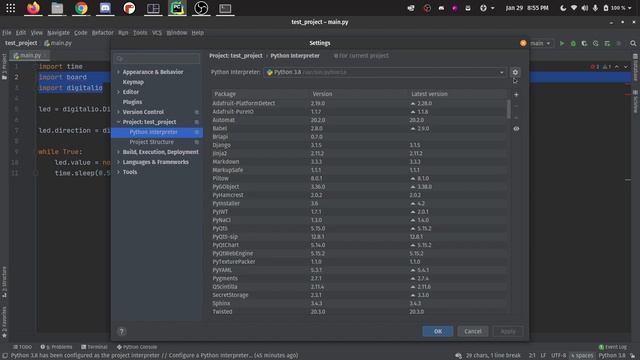The image size is (640, 360).
Task: Expand the Tools settings section
Action: (x=119, y=172)
